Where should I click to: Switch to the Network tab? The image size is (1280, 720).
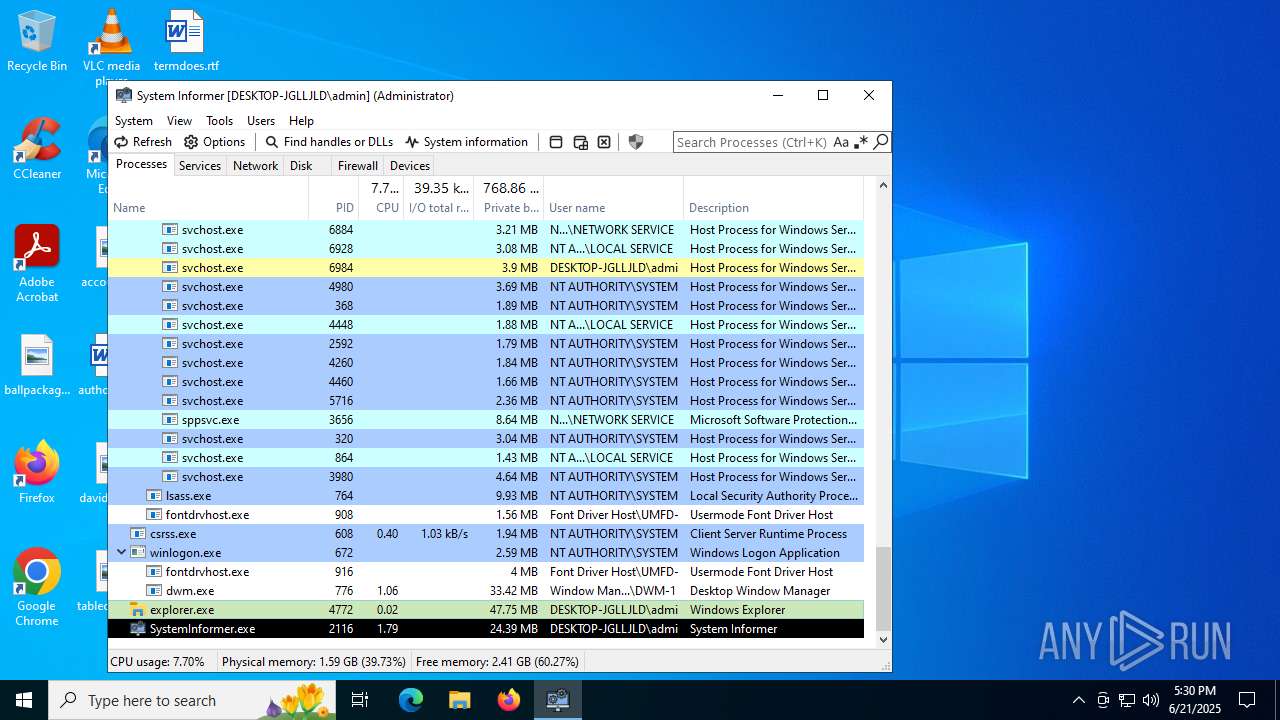(255, 166)
